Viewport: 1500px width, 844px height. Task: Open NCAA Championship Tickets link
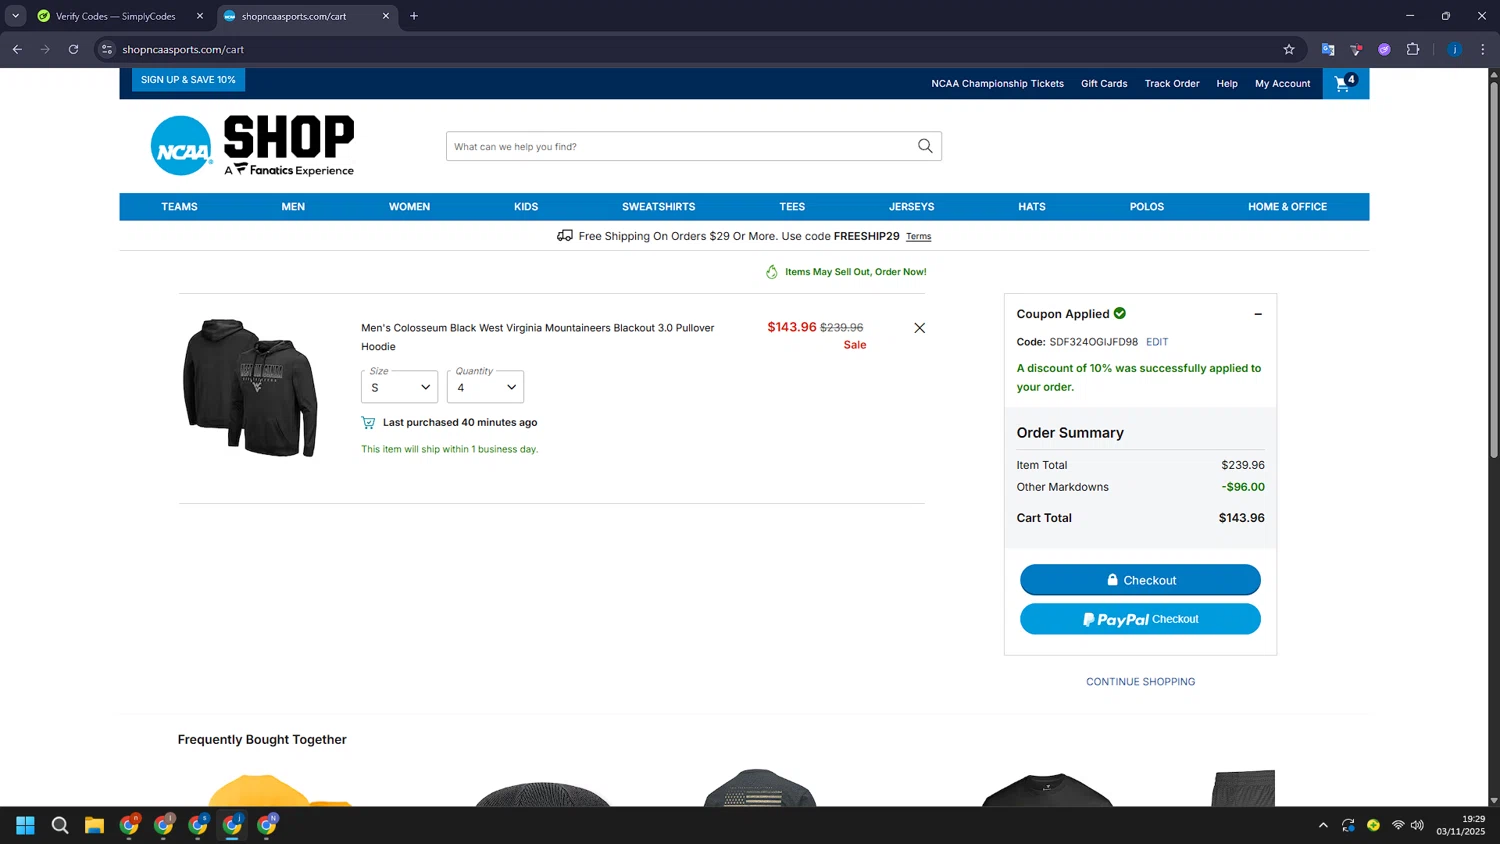997,84
